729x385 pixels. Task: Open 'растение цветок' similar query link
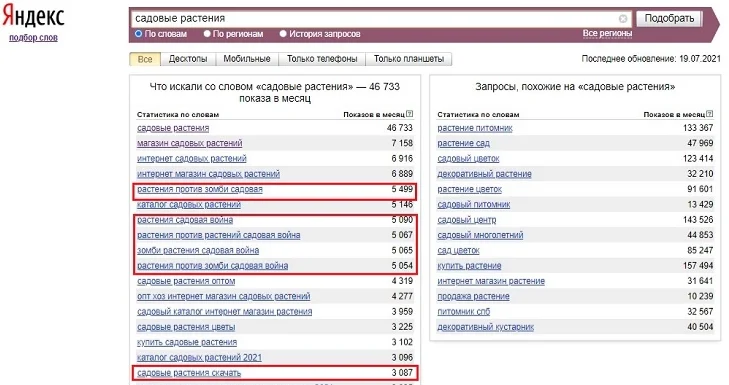pos(470,189)
